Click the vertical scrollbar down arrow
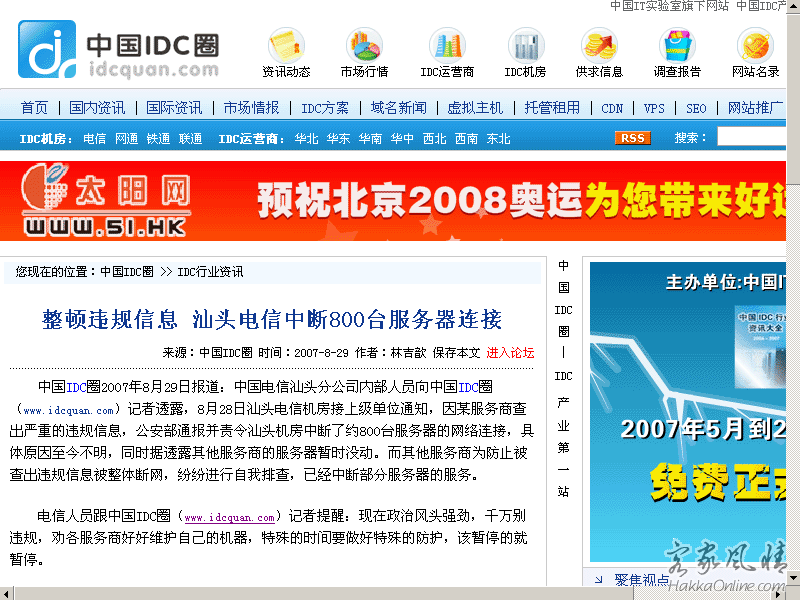The height and width of the screenshot is (600, 800). (x=793, y=579)
